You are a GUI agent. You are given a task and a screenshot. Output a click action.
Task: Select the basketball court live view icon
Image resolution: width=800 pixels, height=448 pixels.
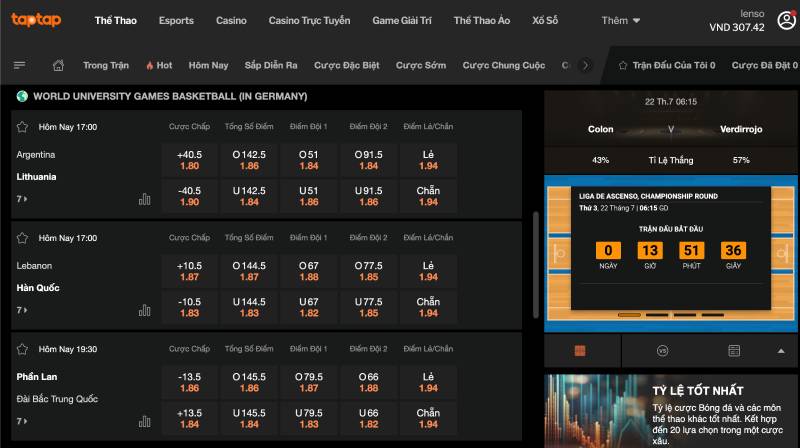(x=581, y=351)
